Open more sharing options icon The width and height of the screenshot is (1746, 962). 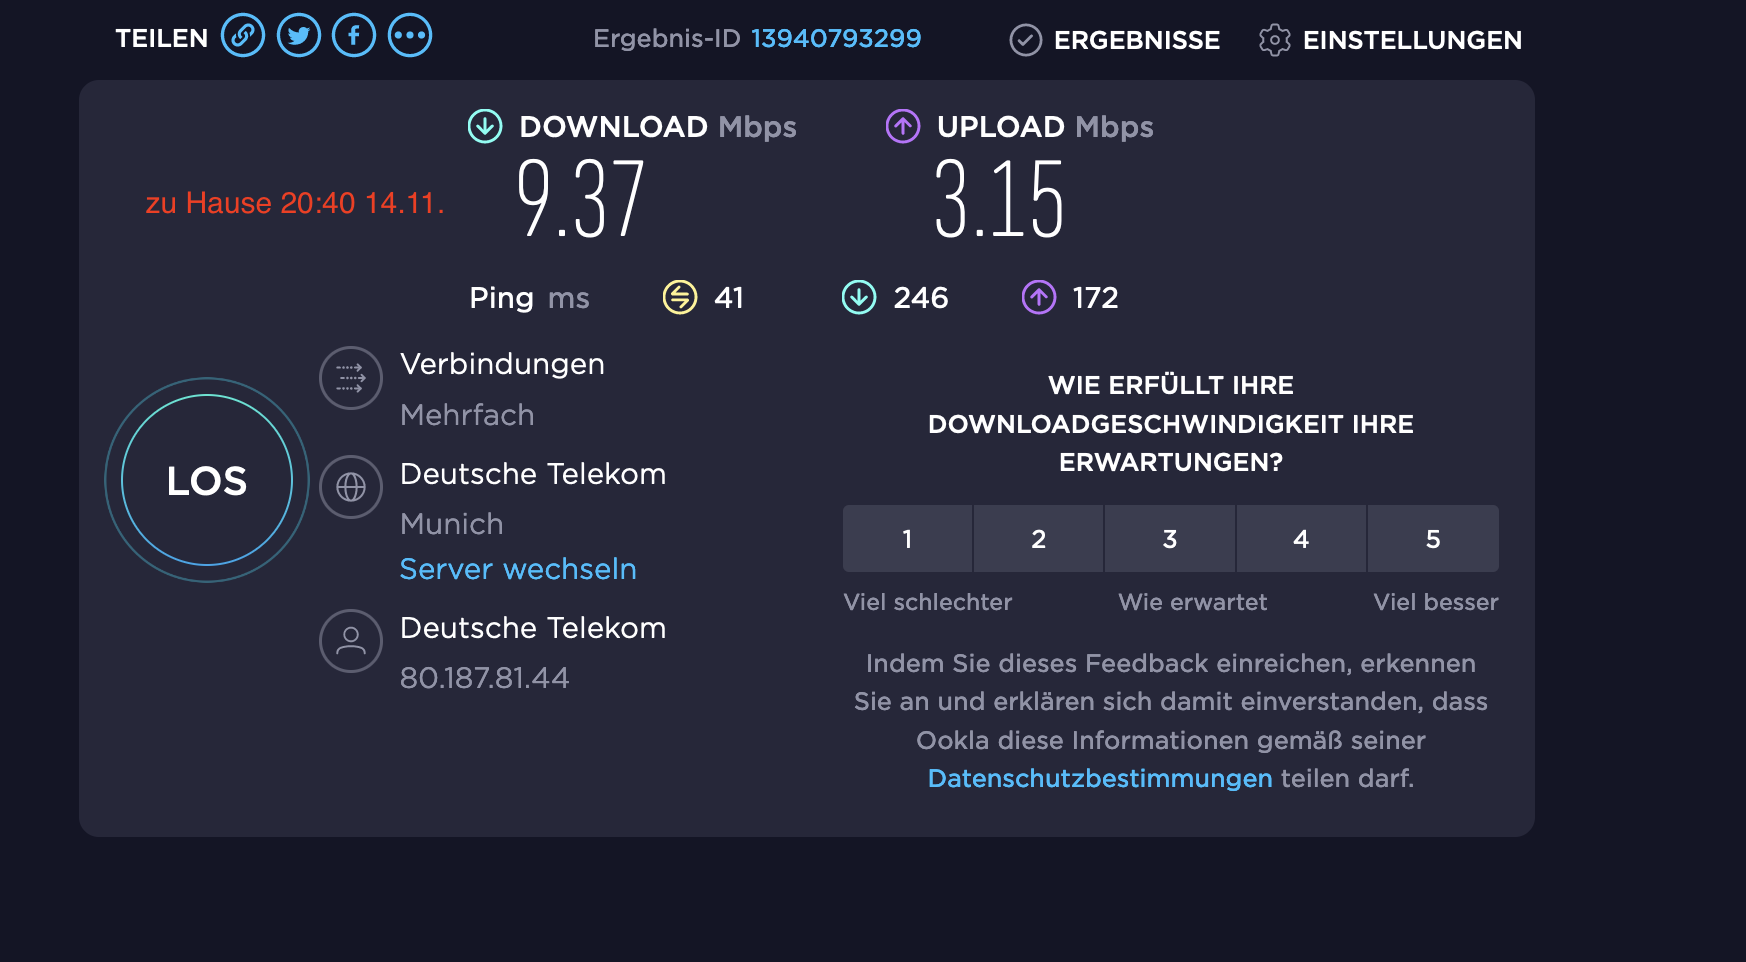pos(410,36)
